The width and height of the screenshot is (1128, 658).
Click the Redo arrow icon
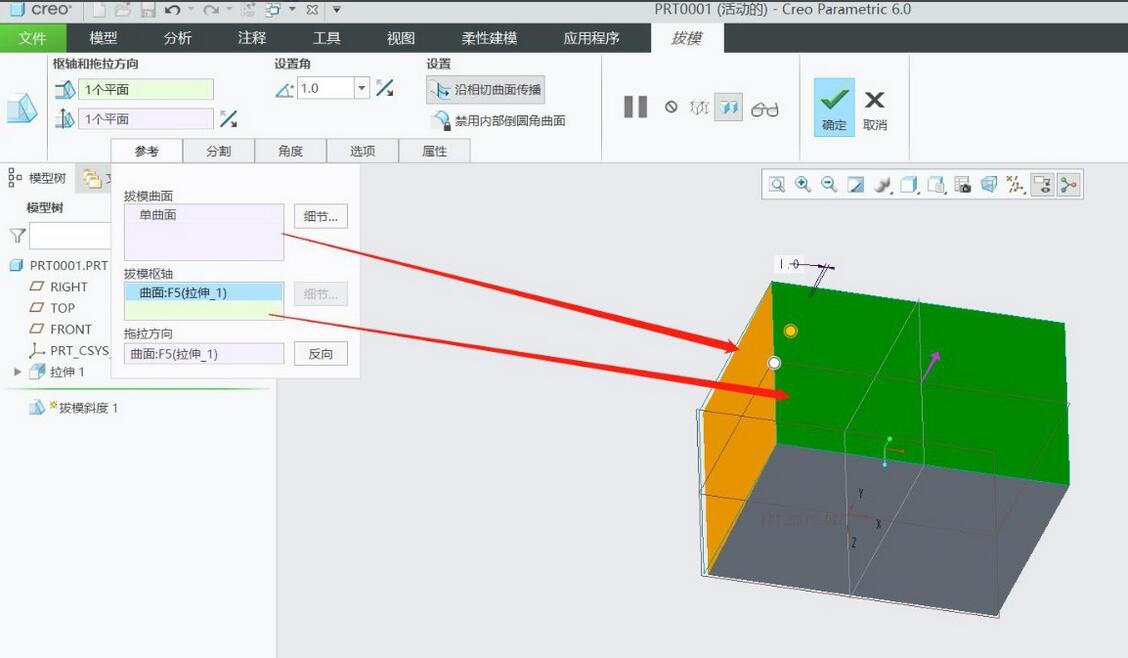click(210, 9)
